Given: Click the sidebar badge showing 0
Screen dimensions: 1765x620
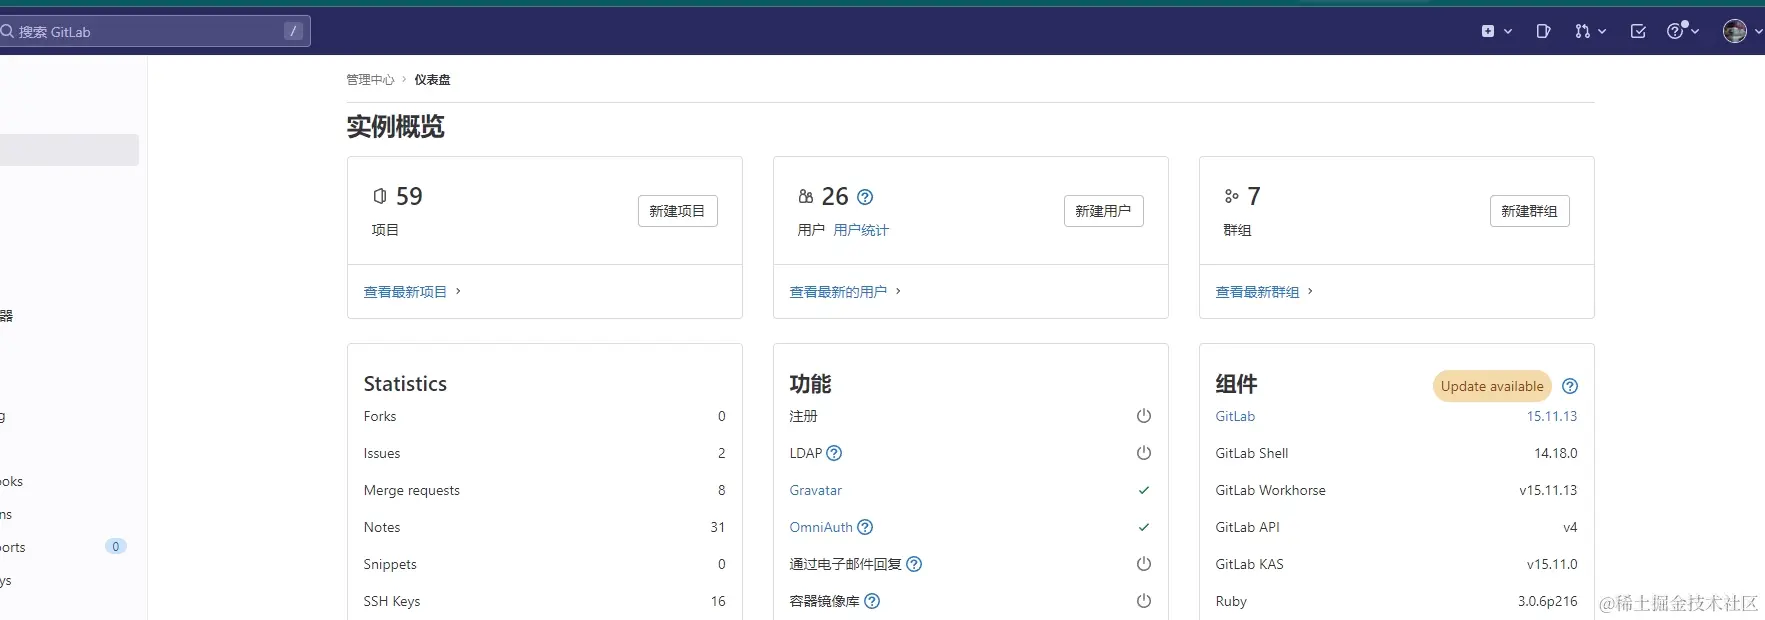Looking at the screenshot, I should (x=116, y=546).
